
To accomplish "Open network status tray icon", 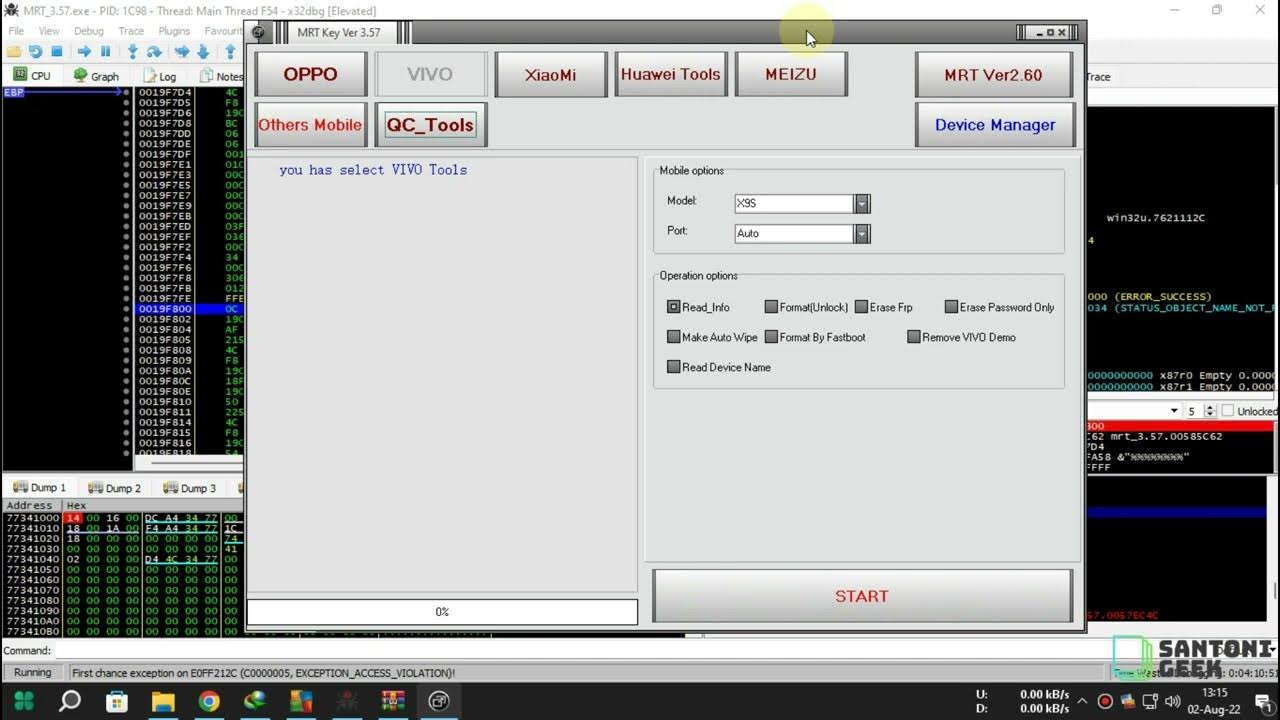I will tap(1150, 701).
